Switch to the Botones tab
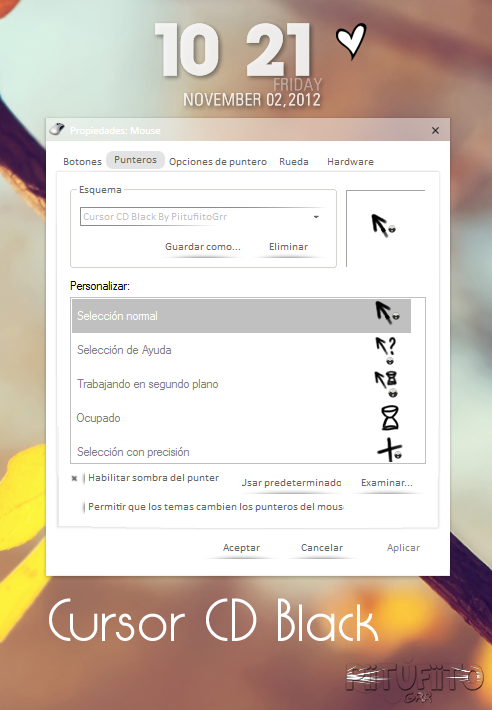 pyautogui.click(x=82, y=162)
